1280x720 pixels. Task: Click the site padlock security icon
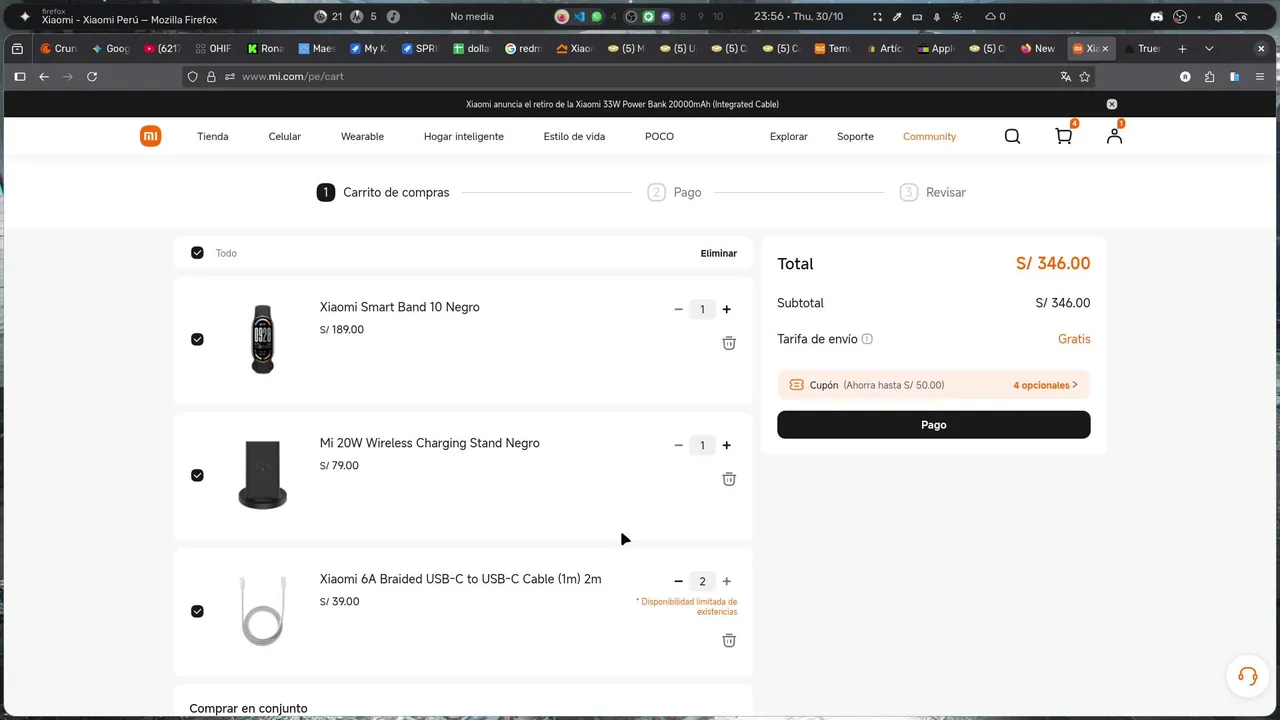[211, 76]
